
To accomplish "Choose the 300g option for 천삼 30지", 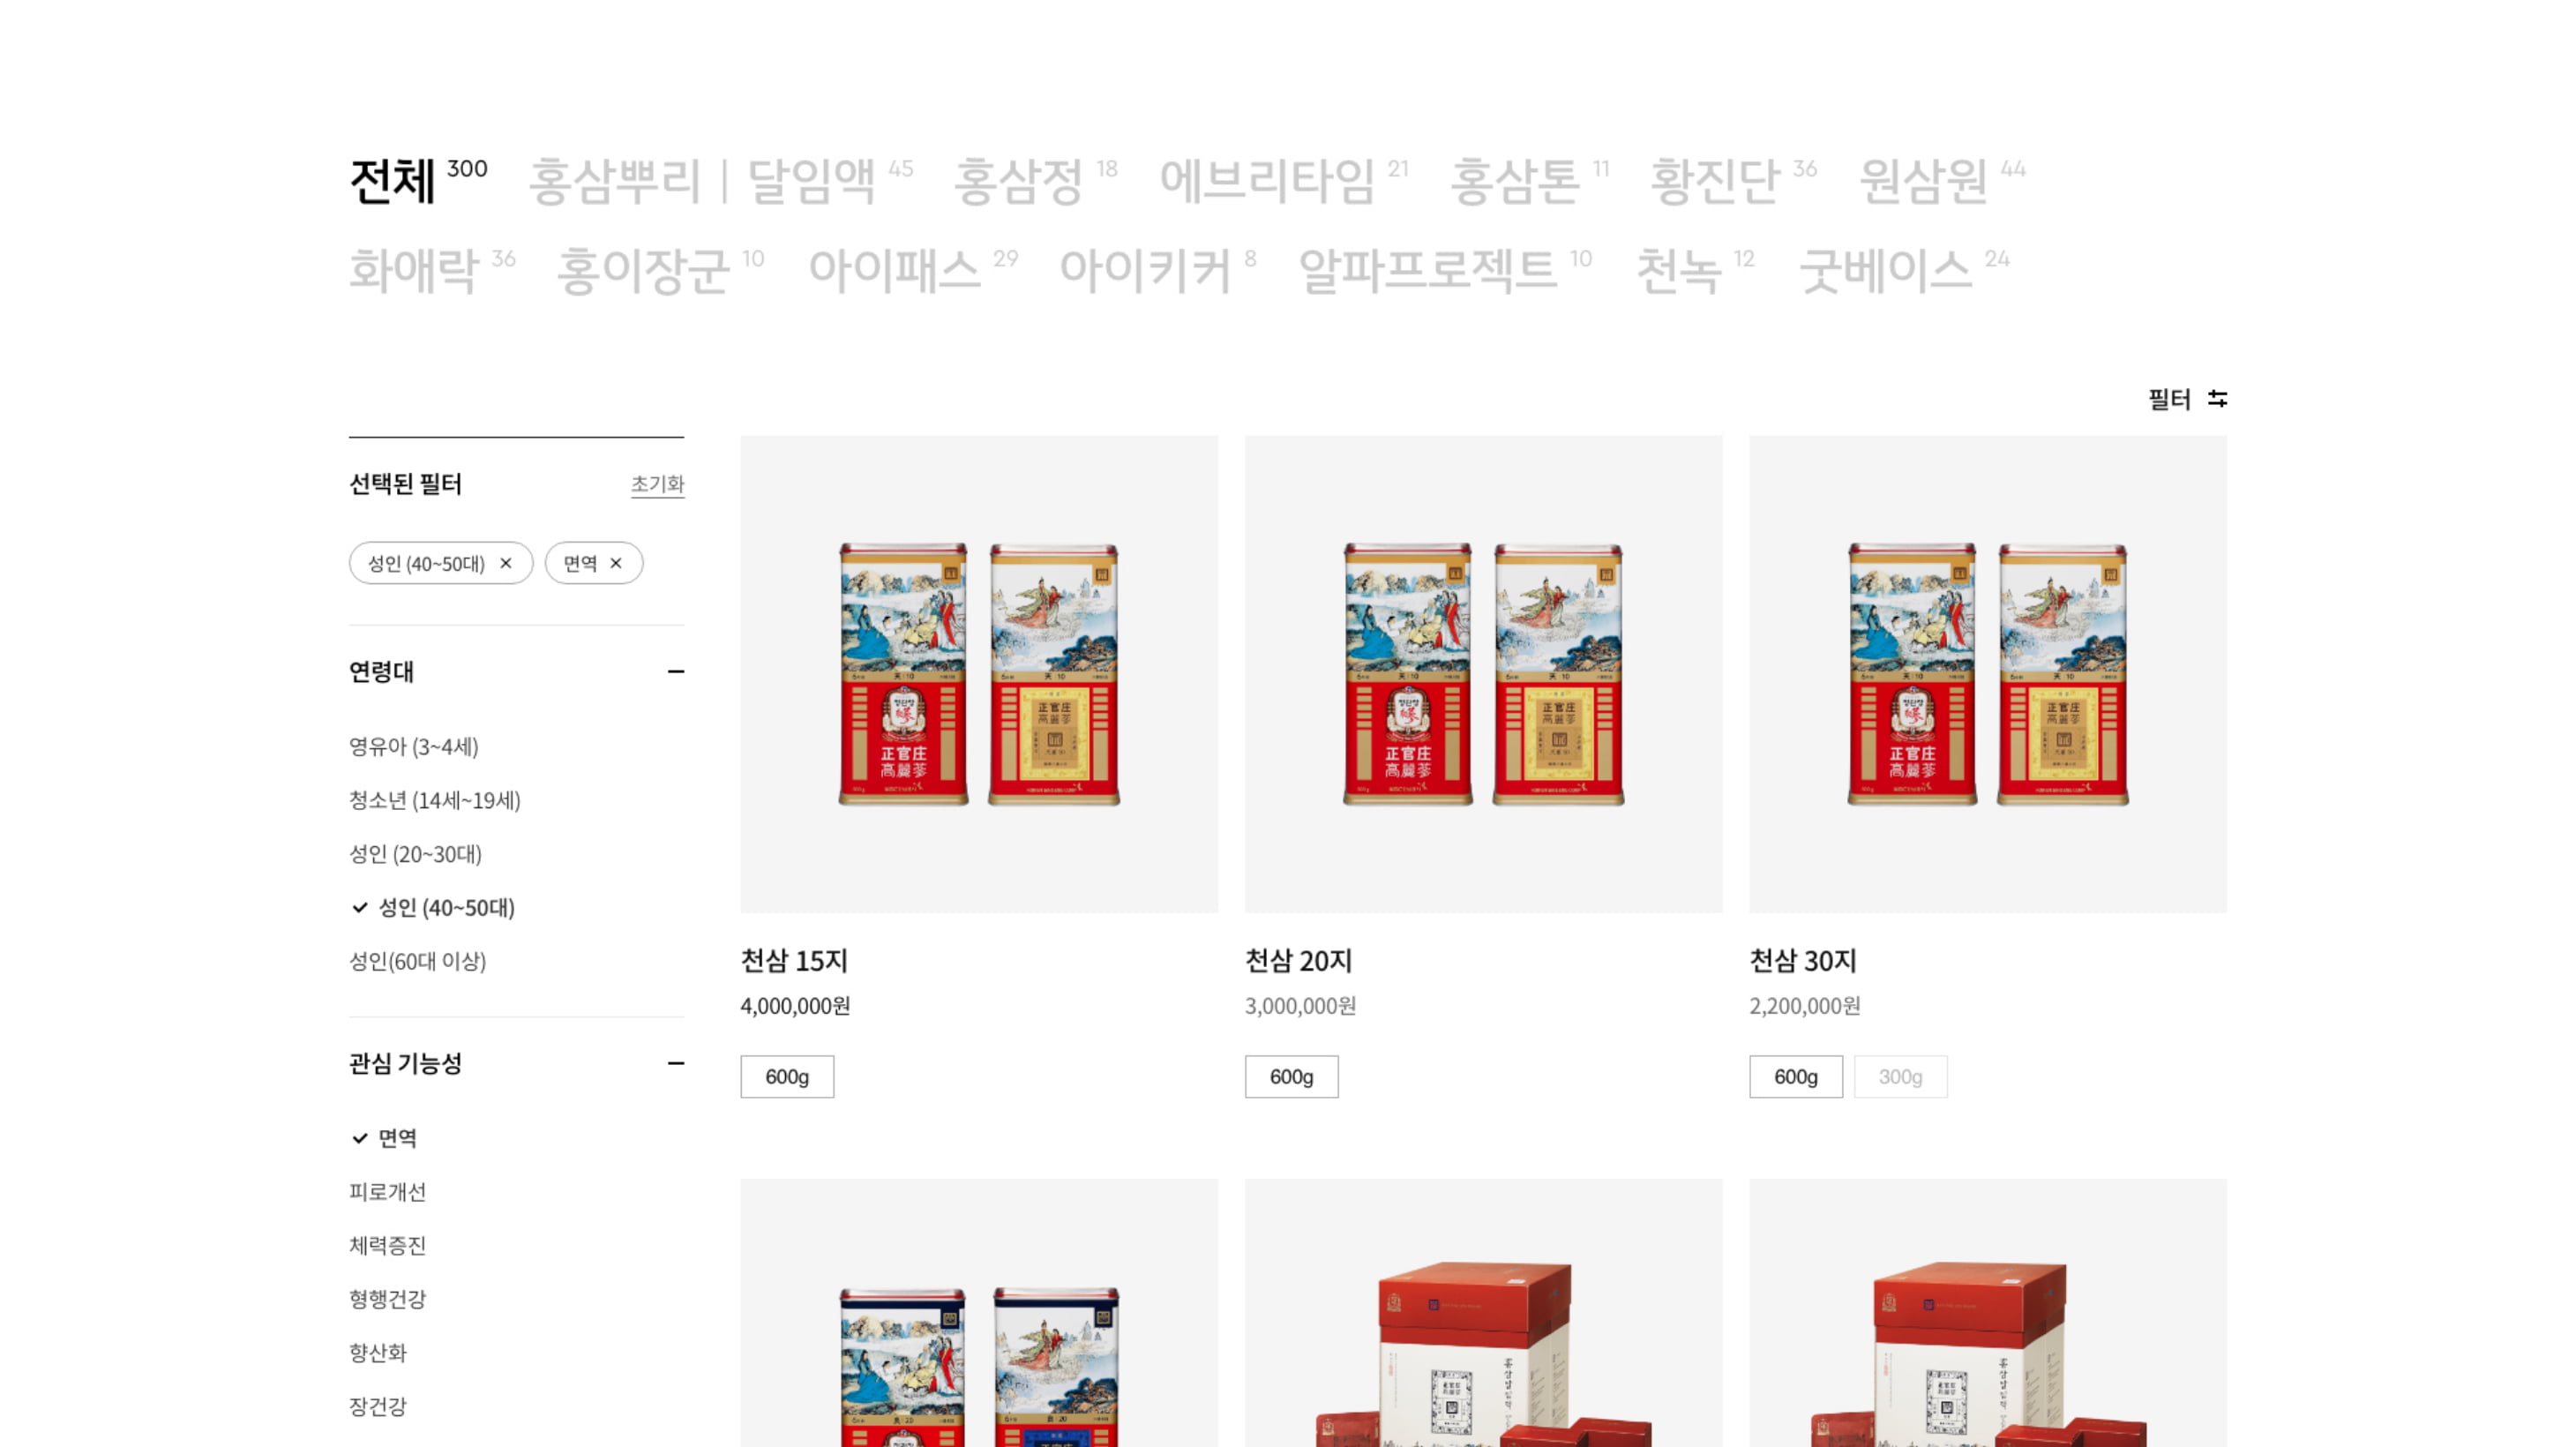I will click(x=1900, y=1077).
